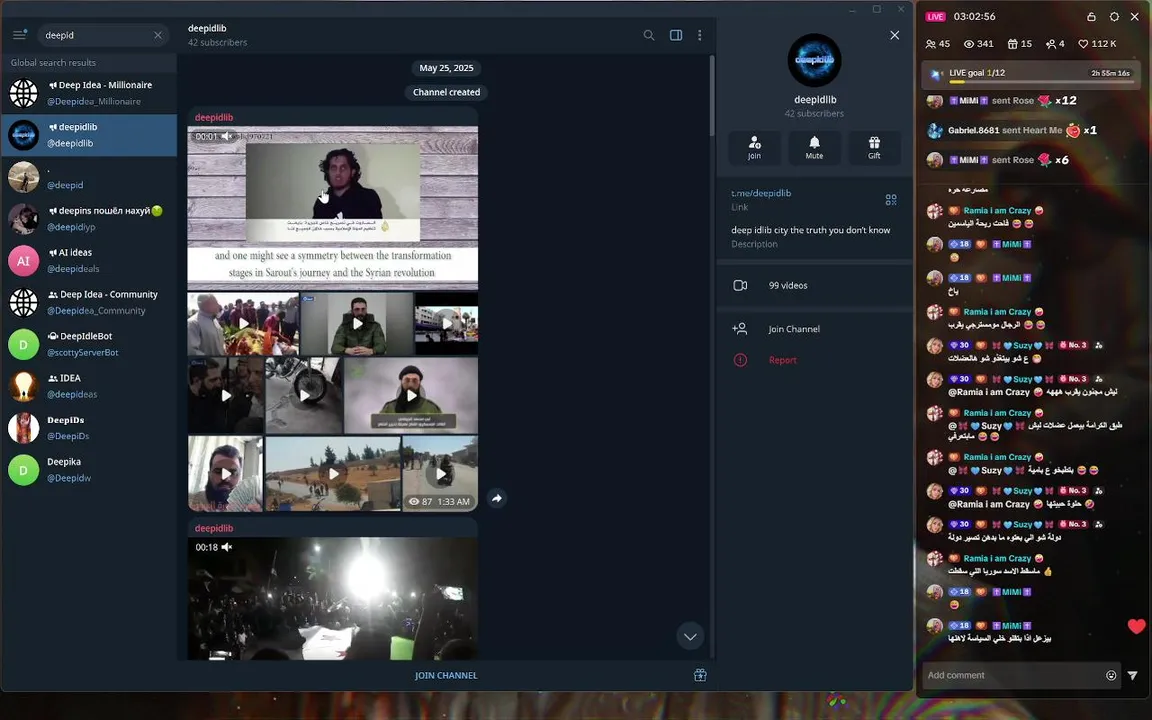View the 45 viewers count in live
1152x720 pixels.
click(938, 44)
